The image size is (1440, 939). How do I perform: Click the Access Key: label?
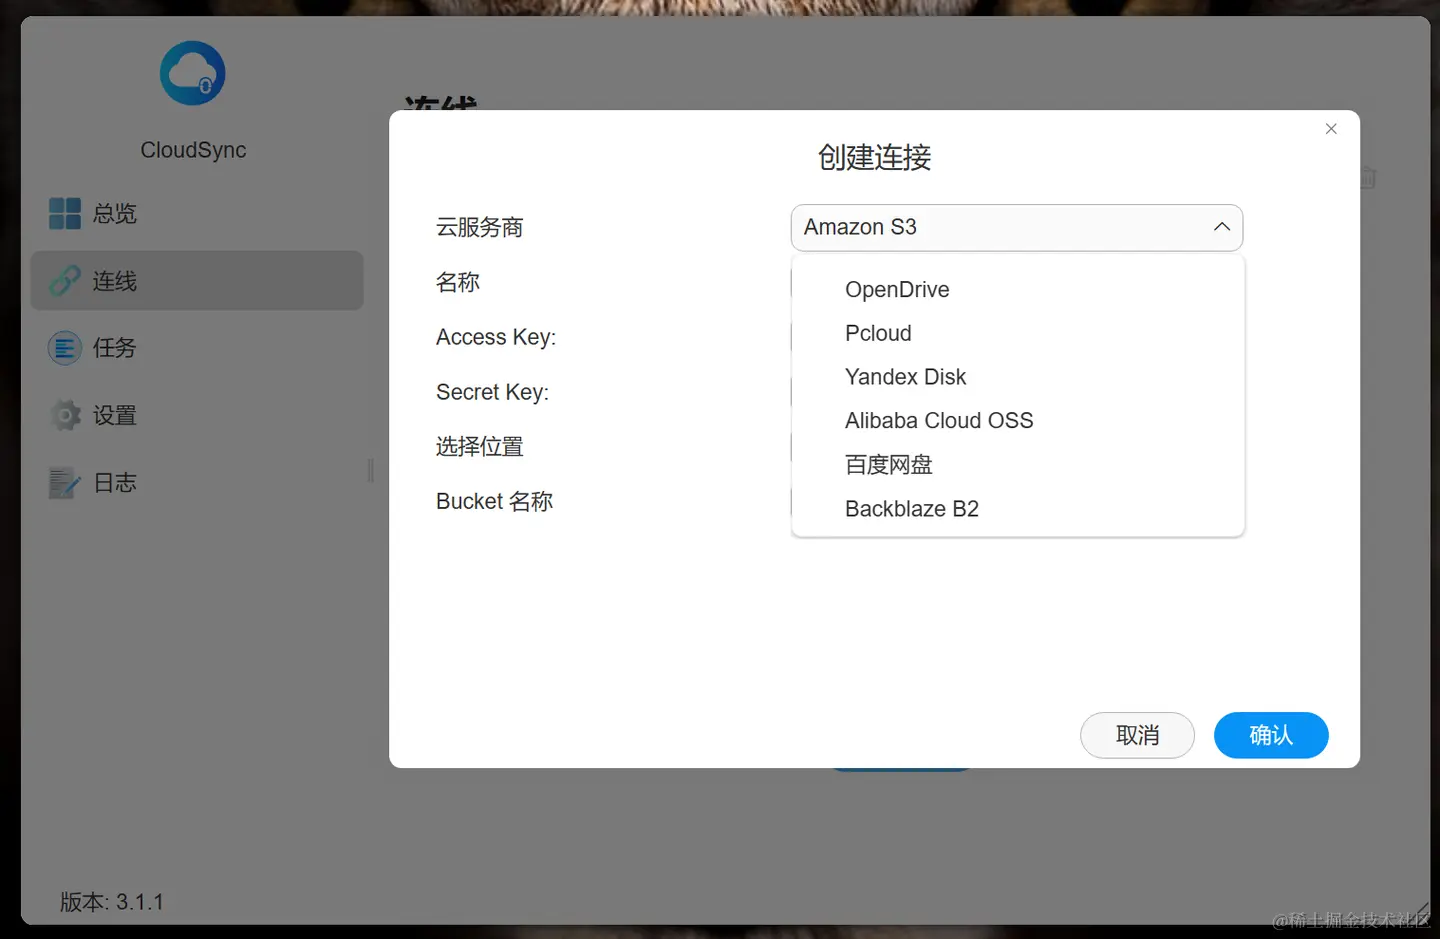tap(496, 337)
